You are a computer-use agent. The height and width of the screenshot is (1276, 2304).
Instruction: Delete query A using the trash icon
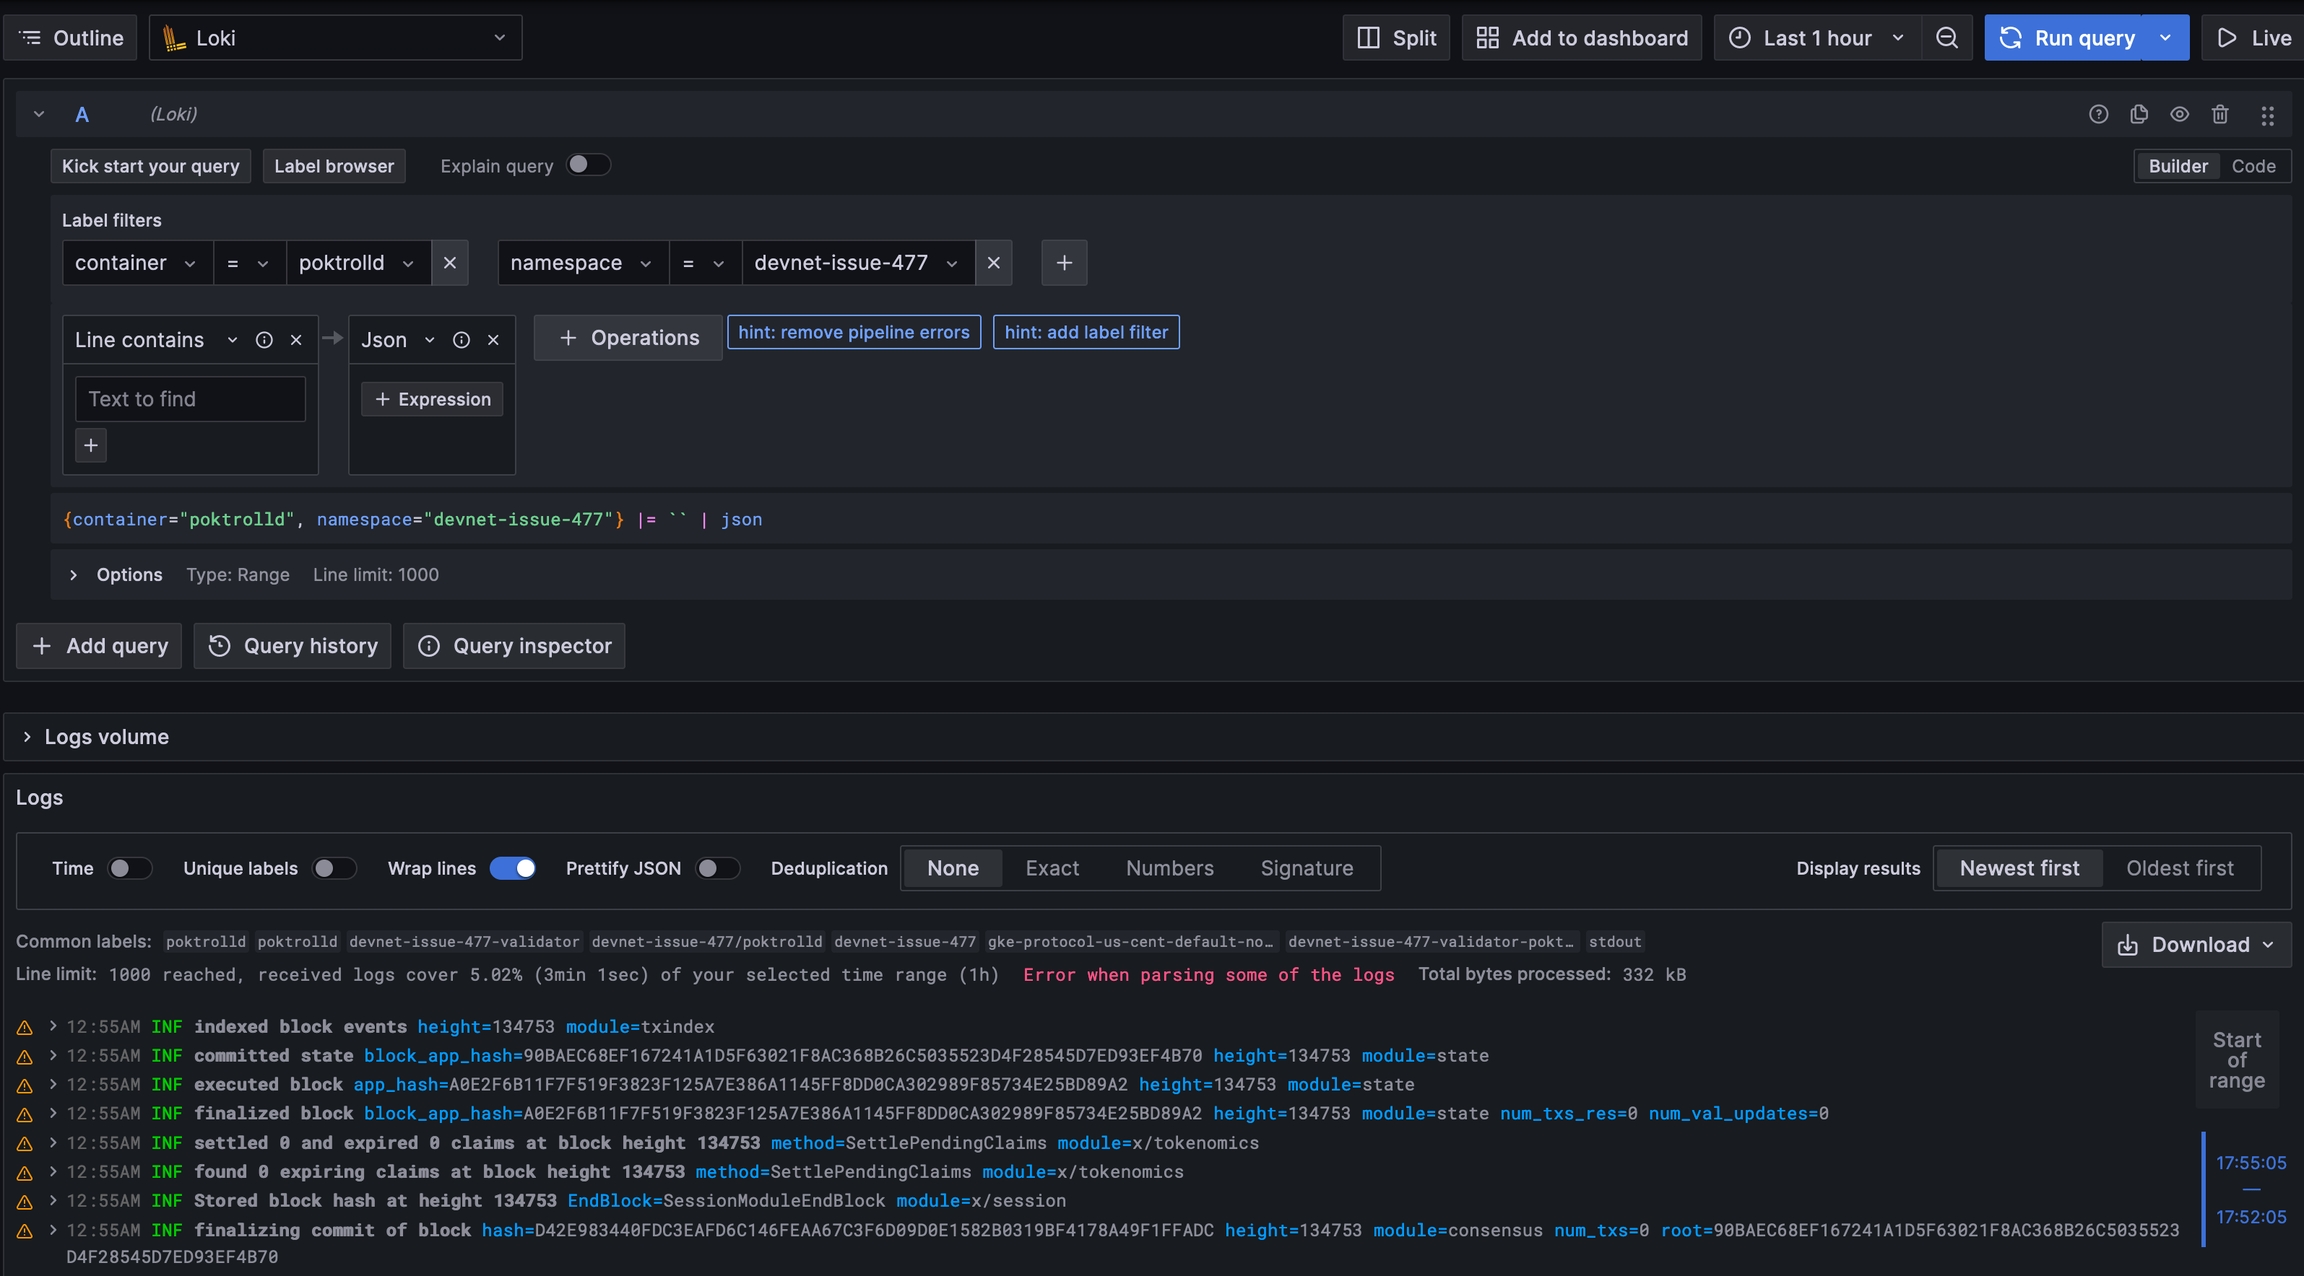coord(2220,114)
